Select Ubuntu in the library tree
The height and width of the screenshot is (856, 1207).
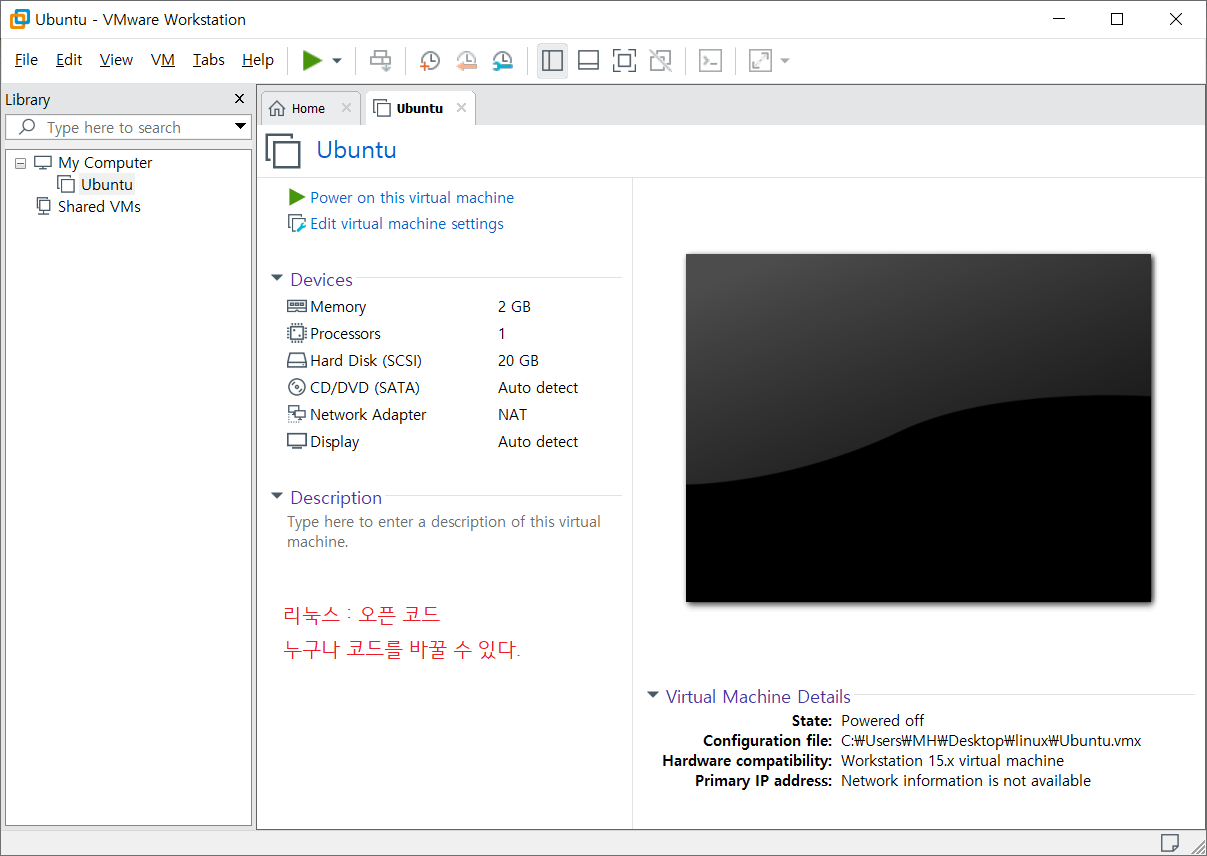click(106, 185)
